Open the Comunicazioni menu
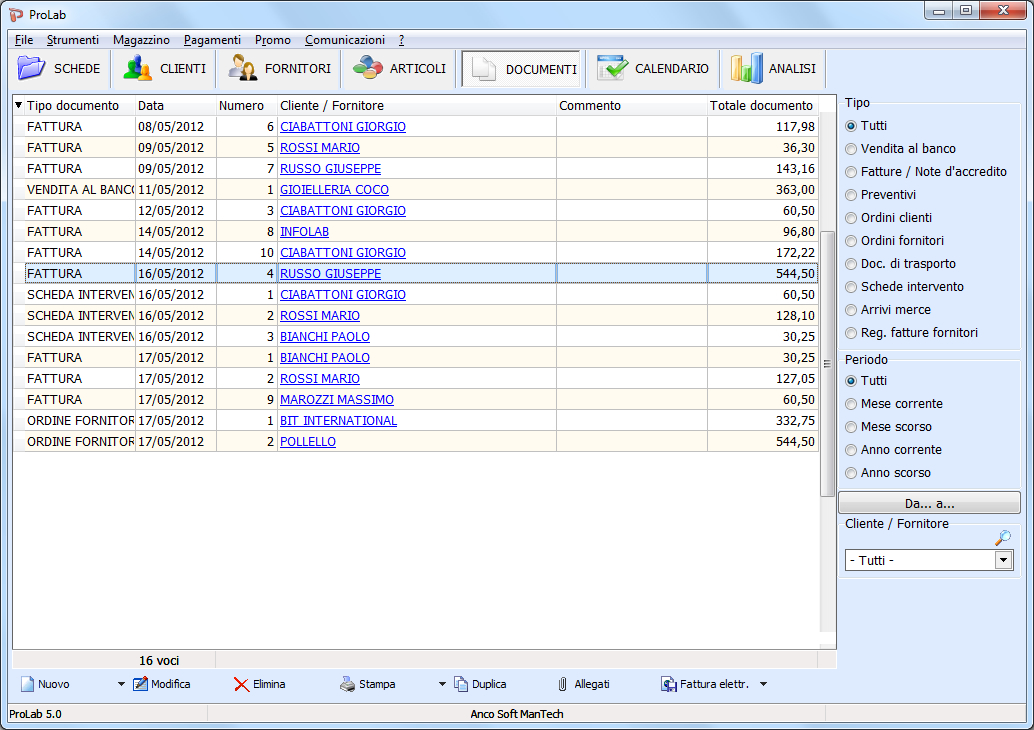 click(x=345, y=40)
